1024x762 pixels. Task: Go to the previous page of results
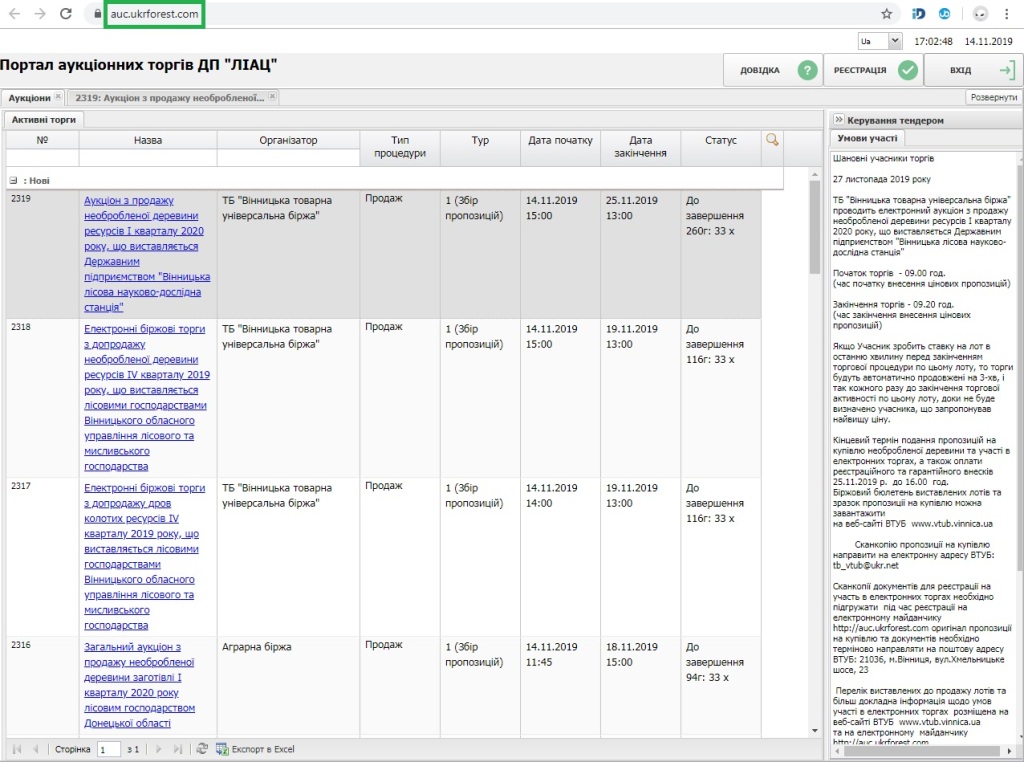pos(36,749)
